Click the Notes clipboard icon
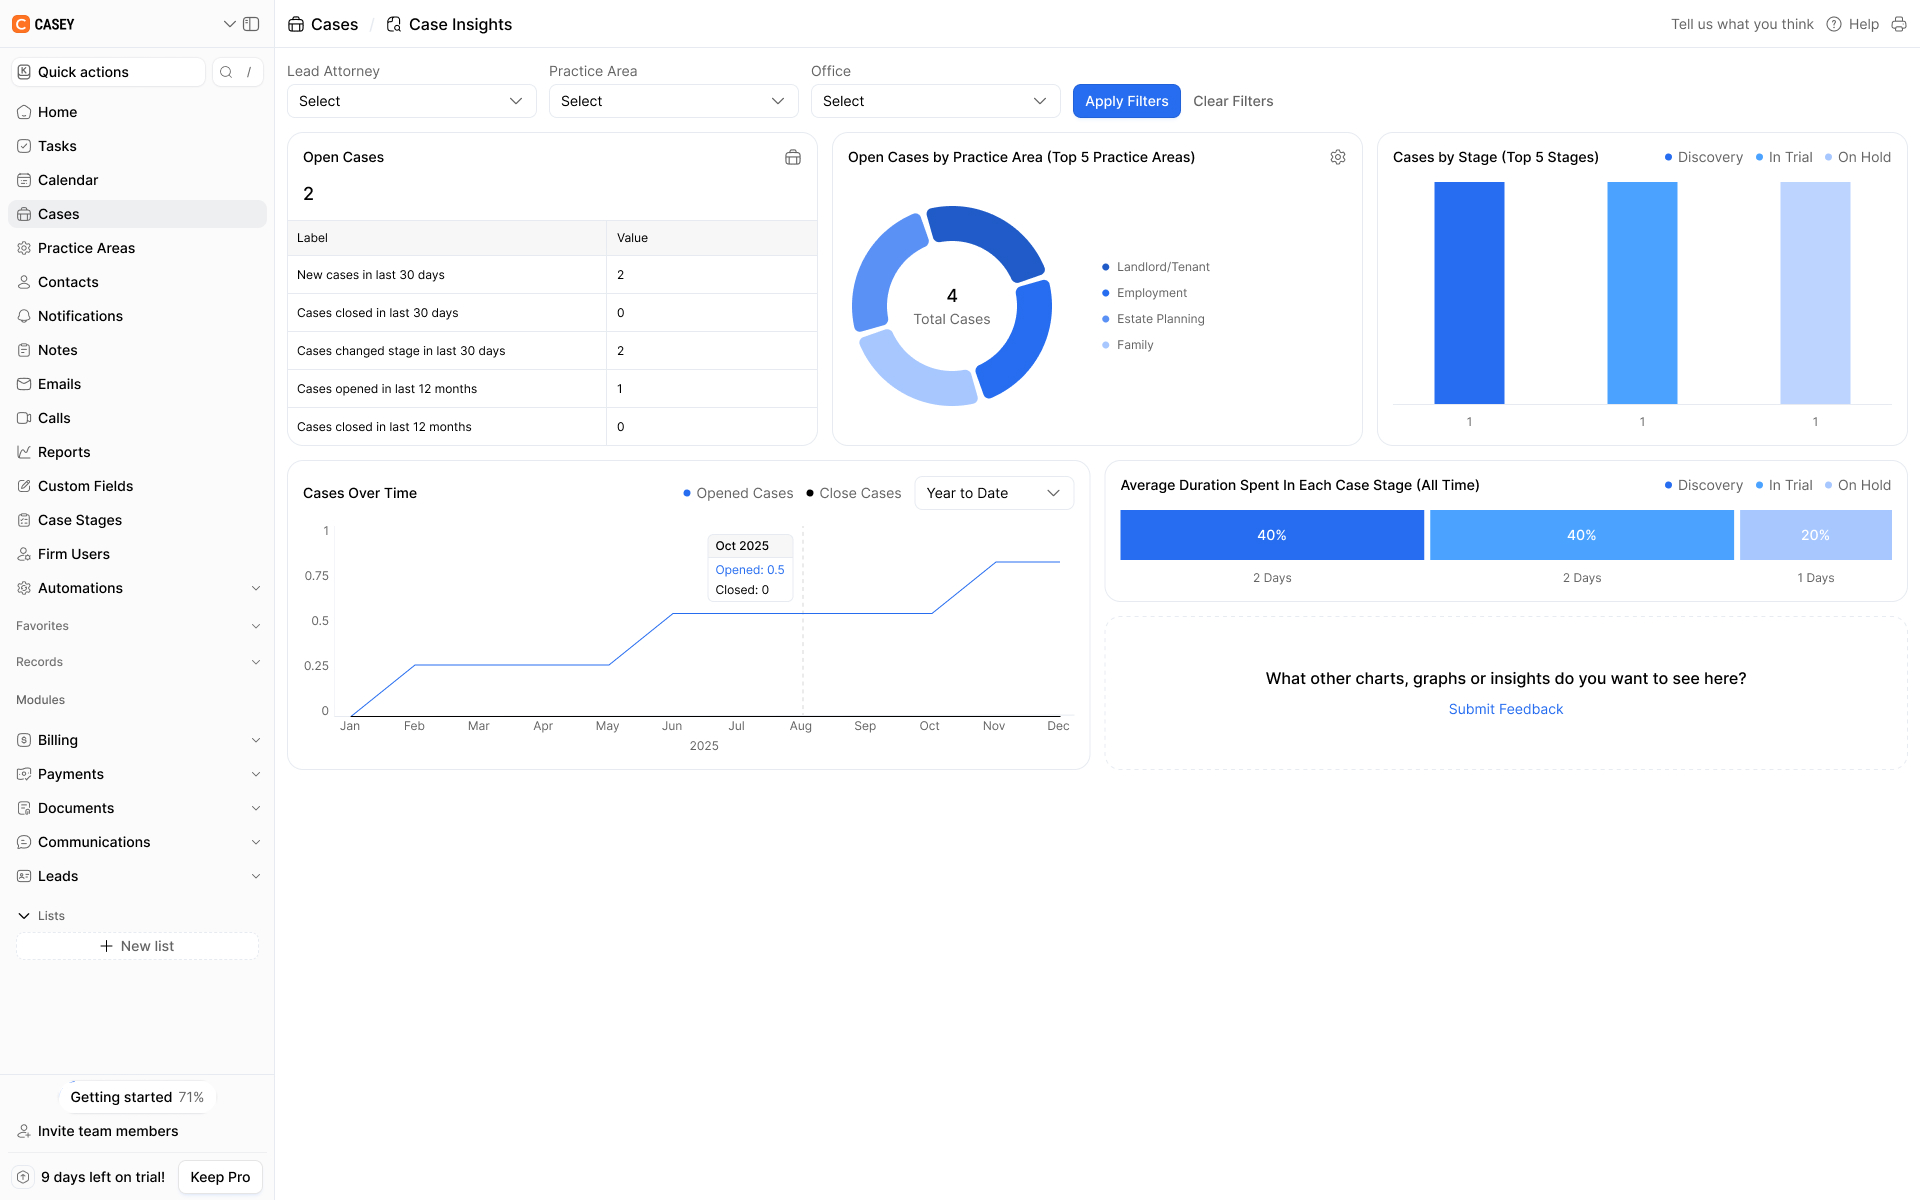1920x1200 pixels. point(24,350)
